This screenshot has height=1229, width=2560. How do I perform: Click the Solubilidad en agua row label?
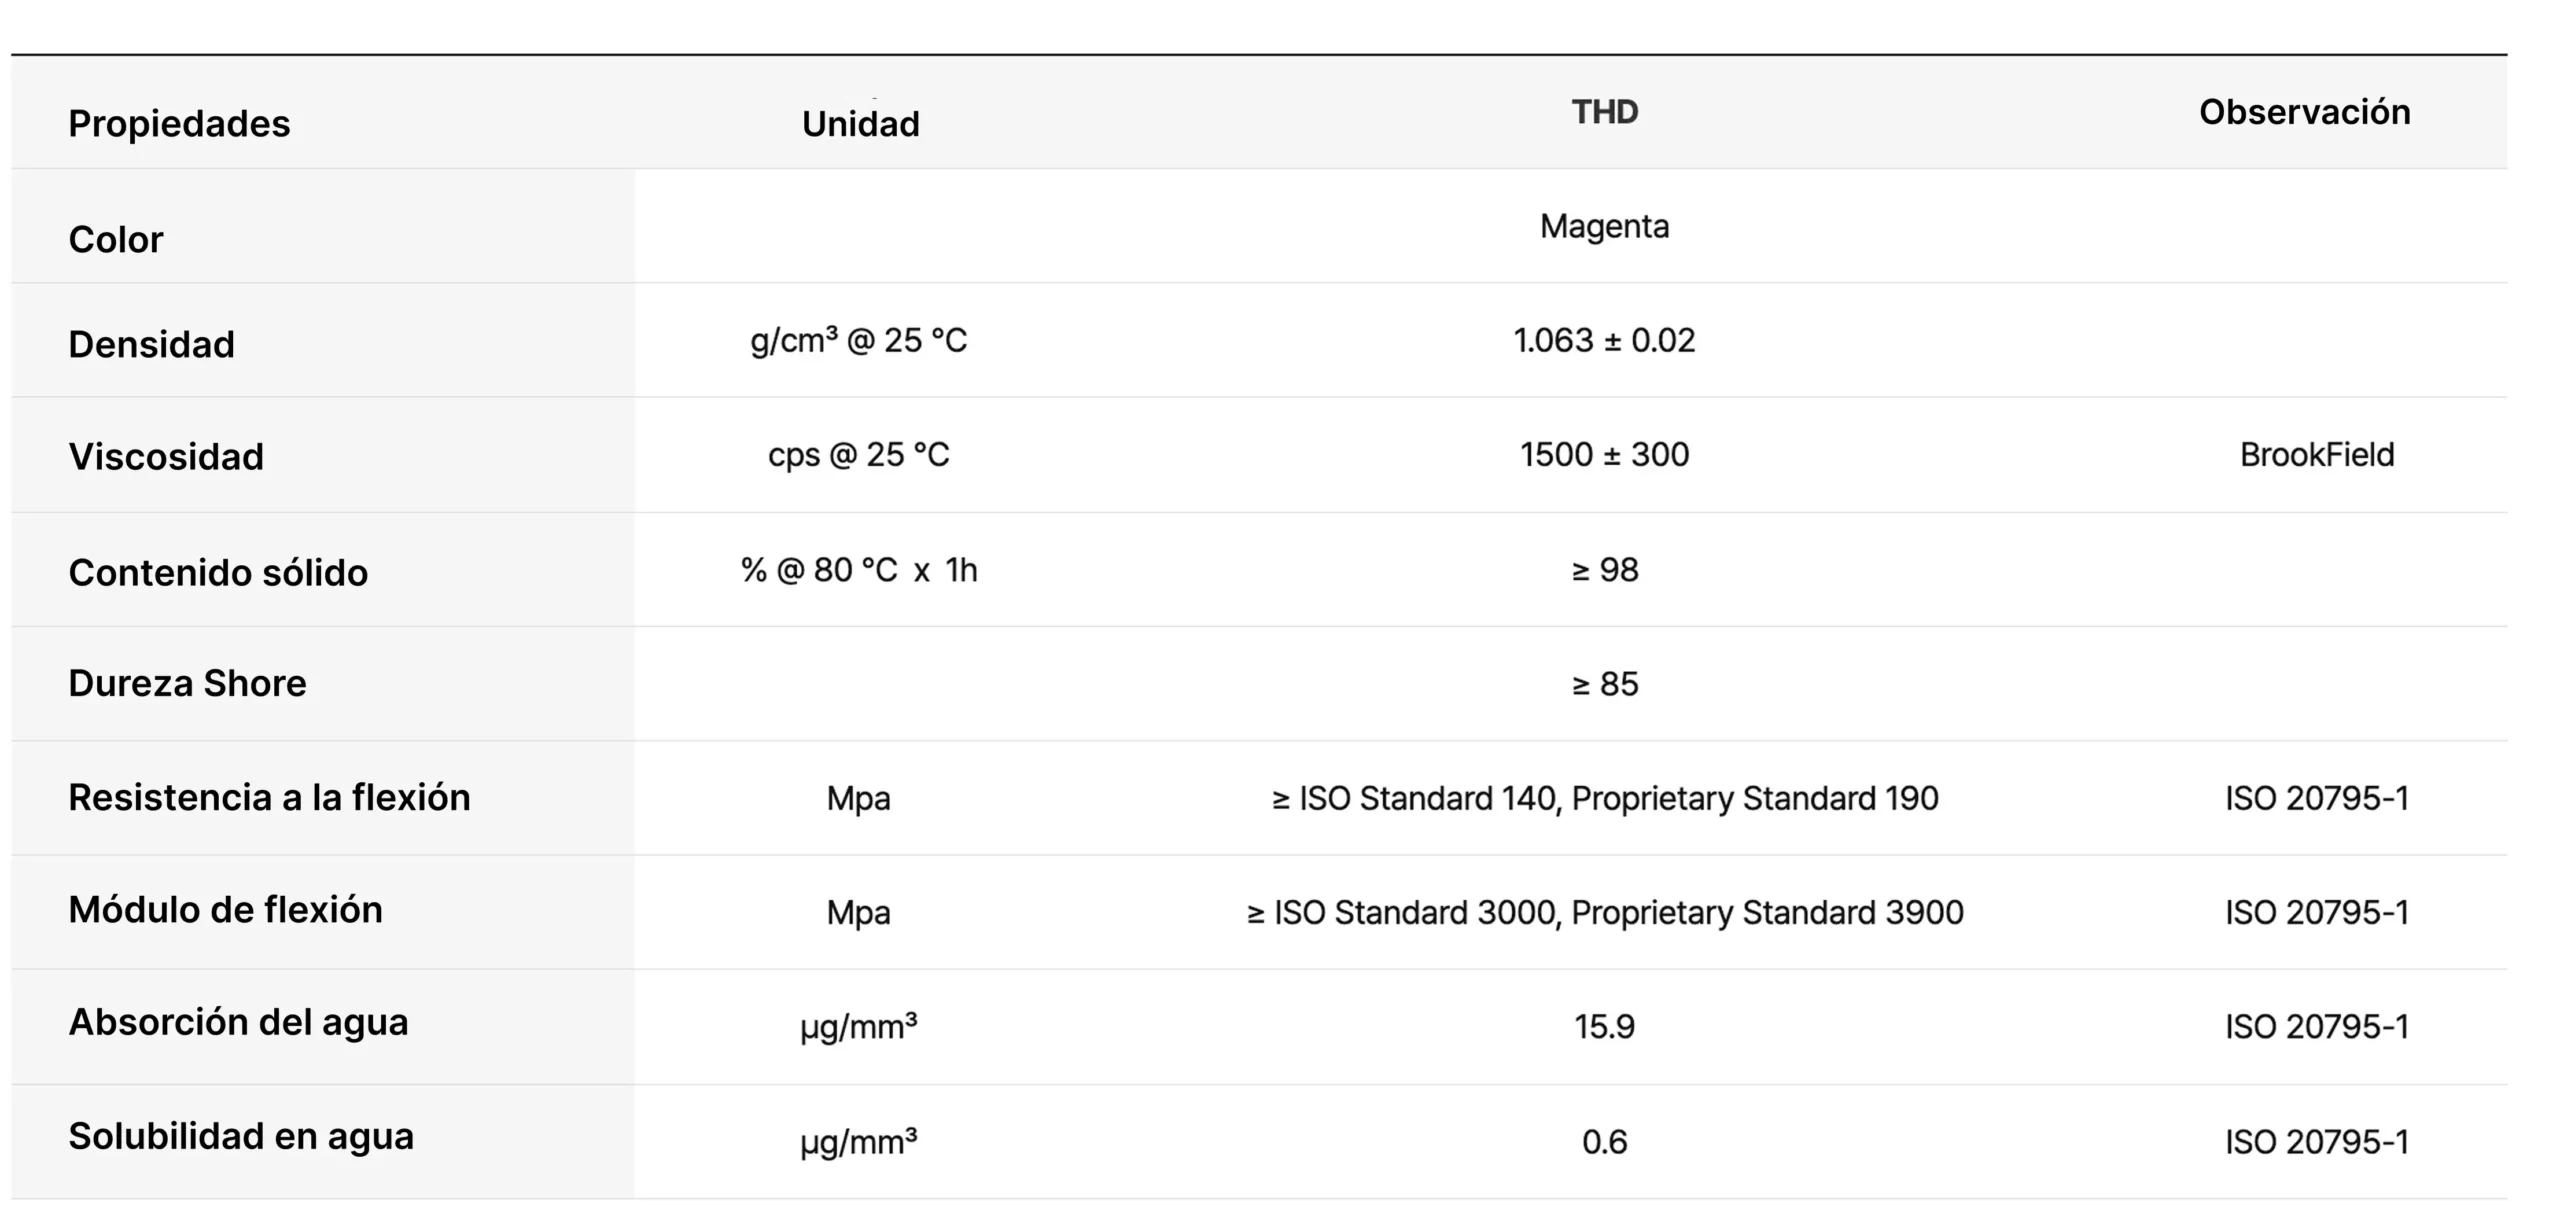240,1137
